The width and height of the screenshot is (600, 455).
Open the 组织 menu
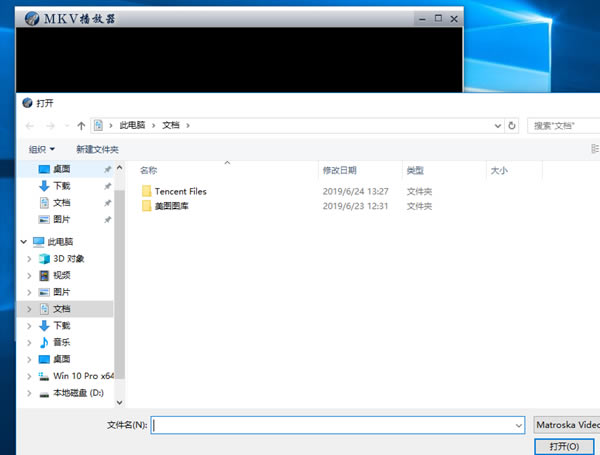point(42,149)
